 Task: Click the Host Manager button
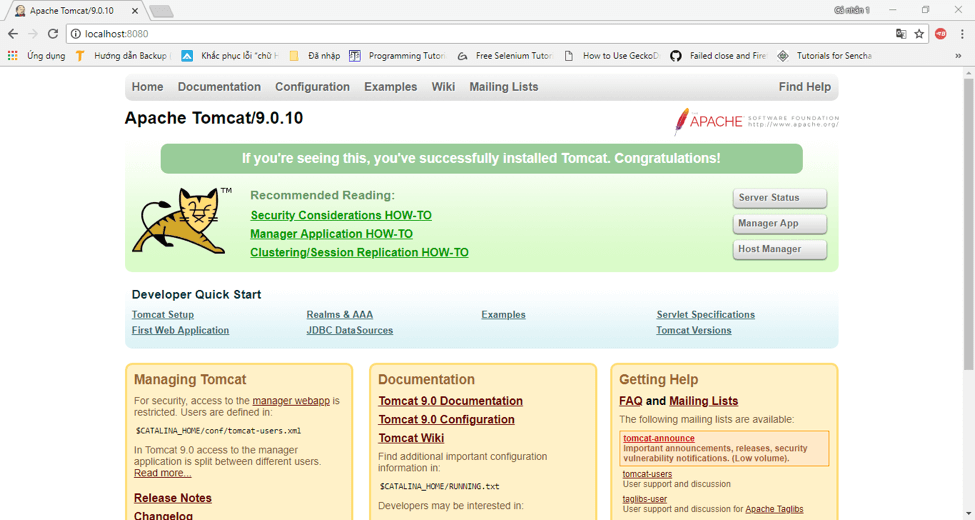click(780, 249)
